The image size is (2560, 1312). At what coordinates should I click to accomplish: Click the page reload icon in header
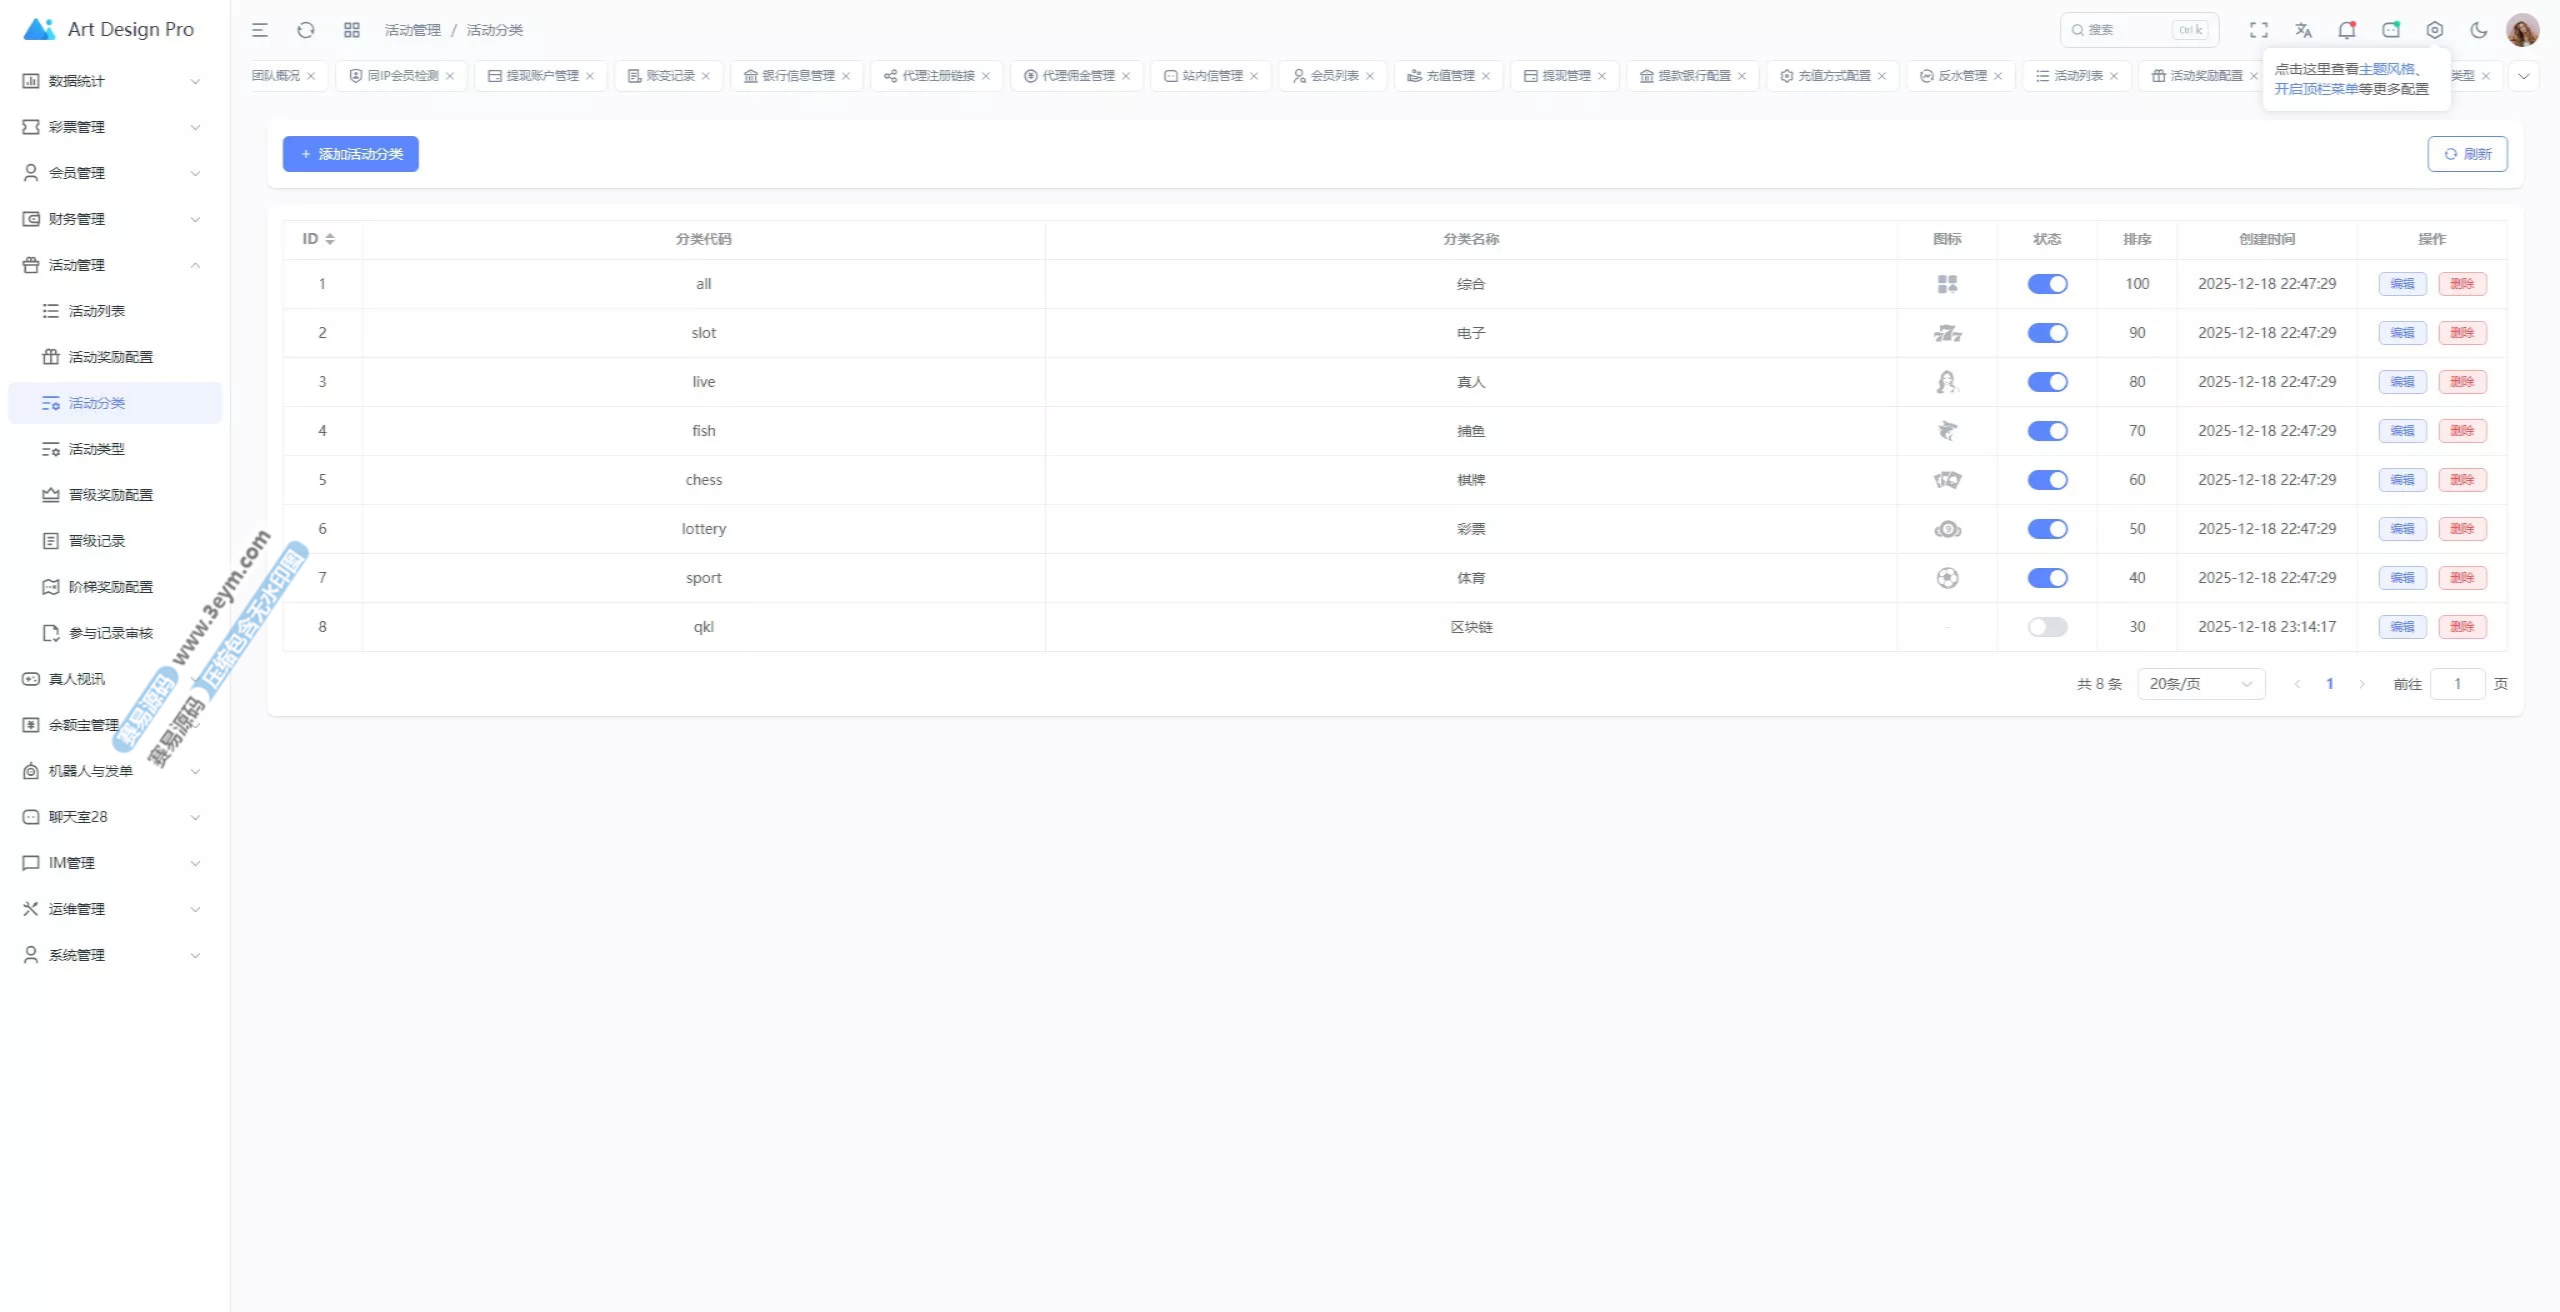pyautogui.click(x=306, y=30)
